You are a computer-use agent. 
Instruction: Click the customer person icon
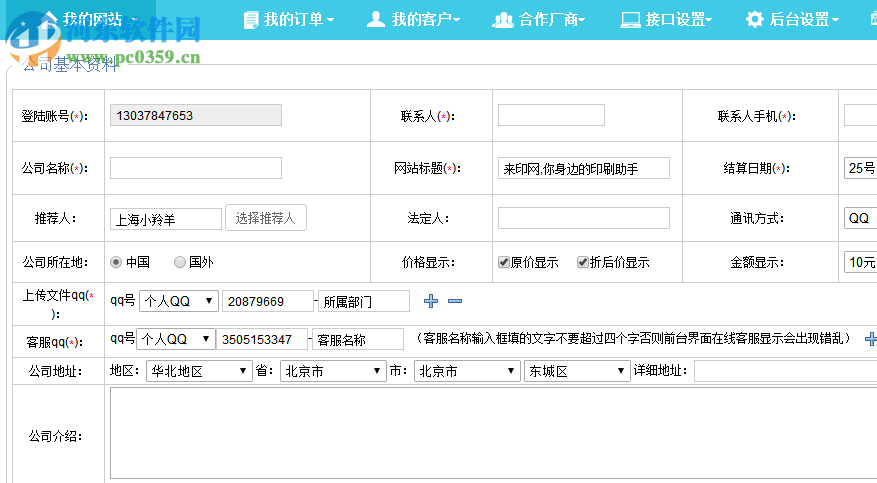pyautogui.click(x=376, y=20)
